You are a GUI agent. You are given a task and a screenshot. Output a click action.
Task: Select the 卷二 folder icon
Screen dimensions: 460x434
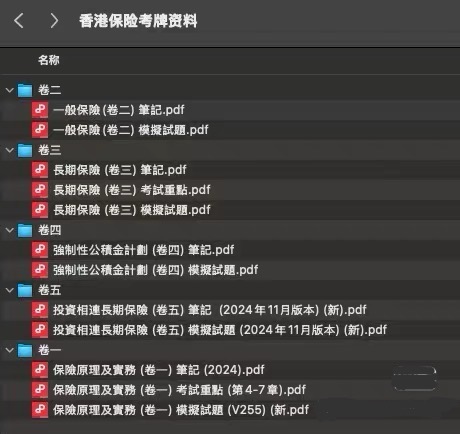pyautogui.click(x=25, y=90)
